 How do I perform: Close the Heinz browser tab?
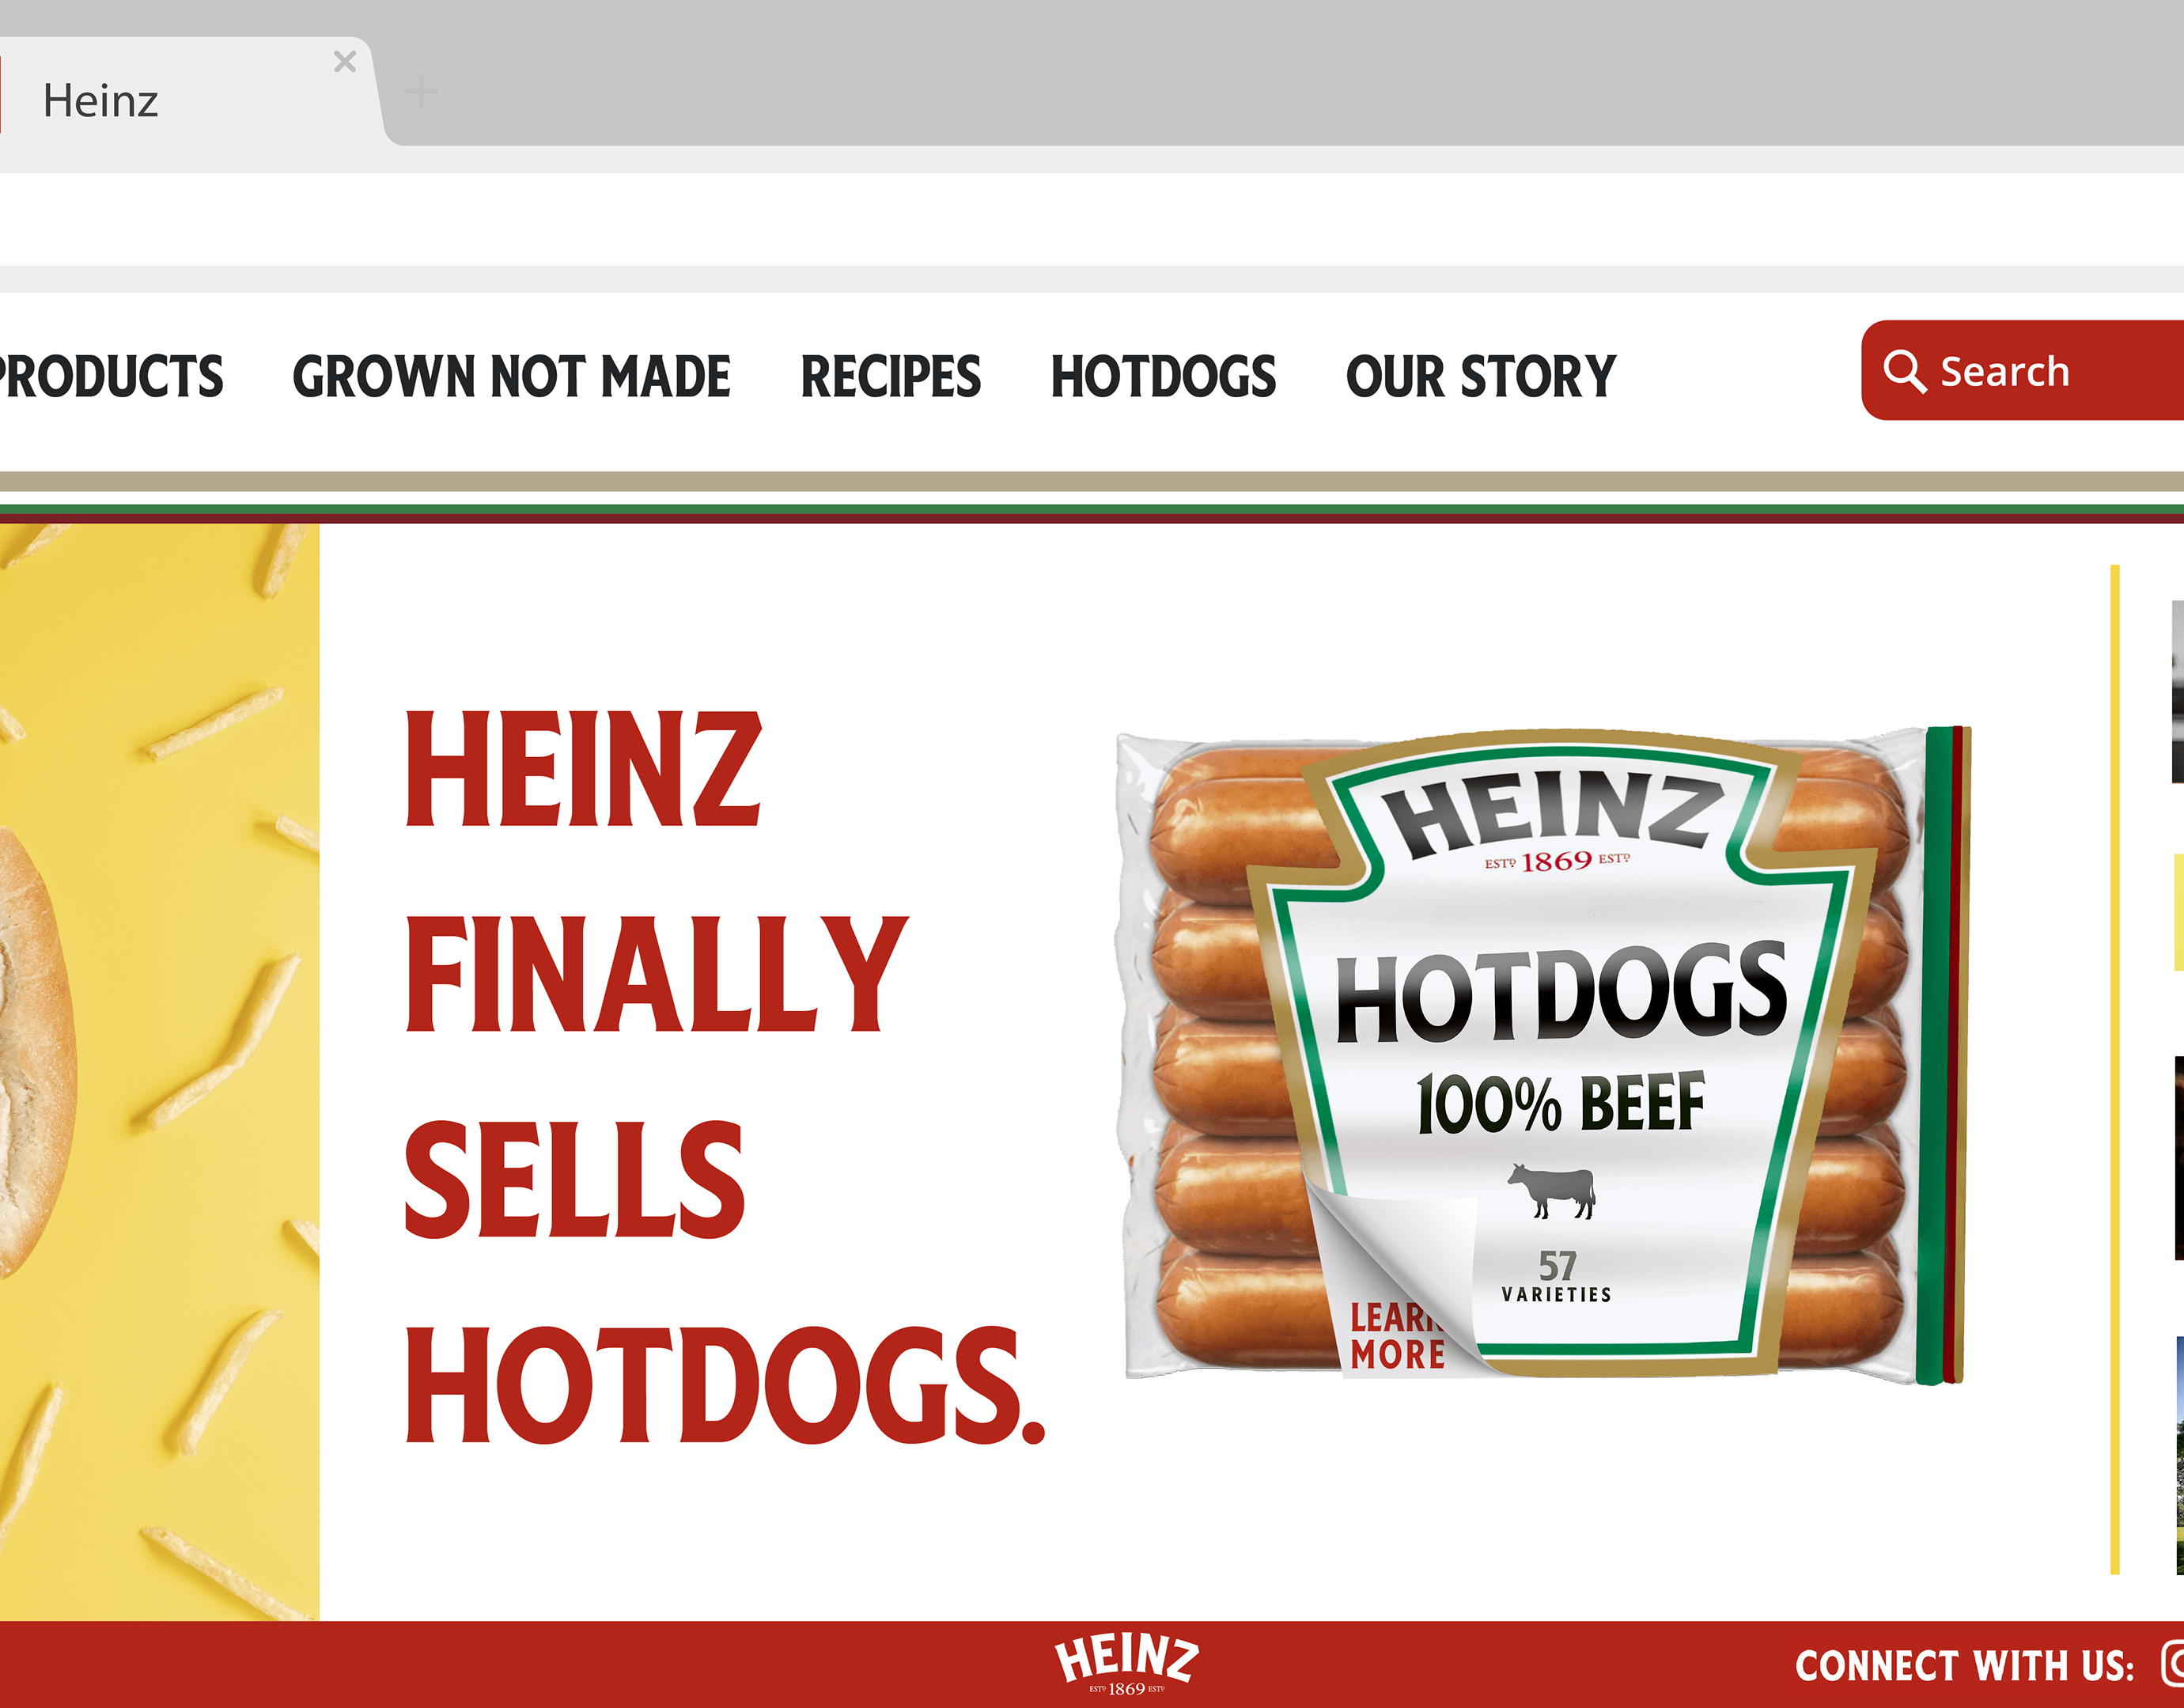(x=345, y=62)
